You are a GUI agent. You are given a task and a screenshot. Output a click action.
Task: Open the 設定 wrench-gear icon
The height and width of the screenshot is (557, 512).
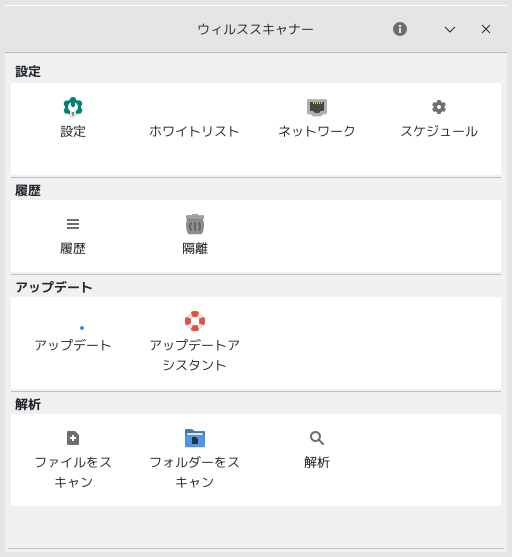[x=73, y=107]
